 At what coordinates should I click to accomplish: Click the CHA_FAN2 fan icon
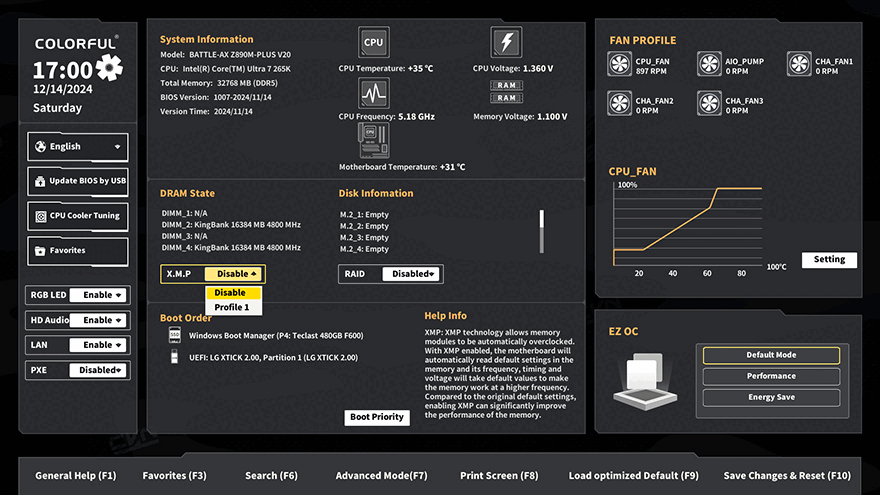pos(620,103)
